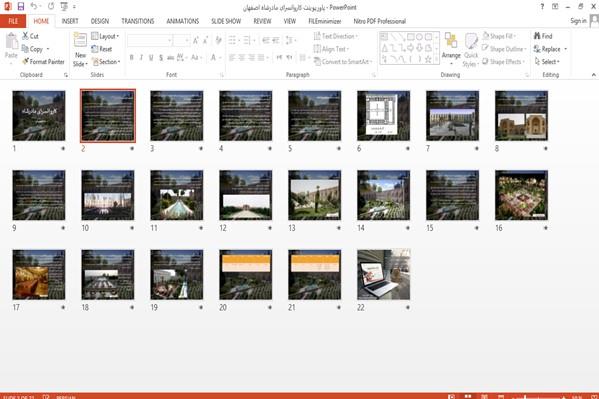Click the New Slide icon
The image size is (599, 399).
click(80, 41)
